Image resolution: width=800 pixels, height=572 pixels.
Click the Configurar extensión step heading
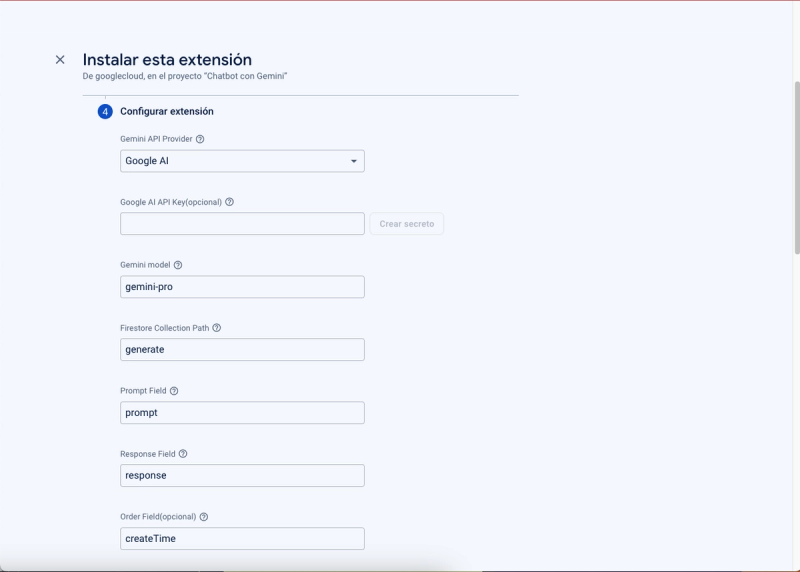(167, 111)
